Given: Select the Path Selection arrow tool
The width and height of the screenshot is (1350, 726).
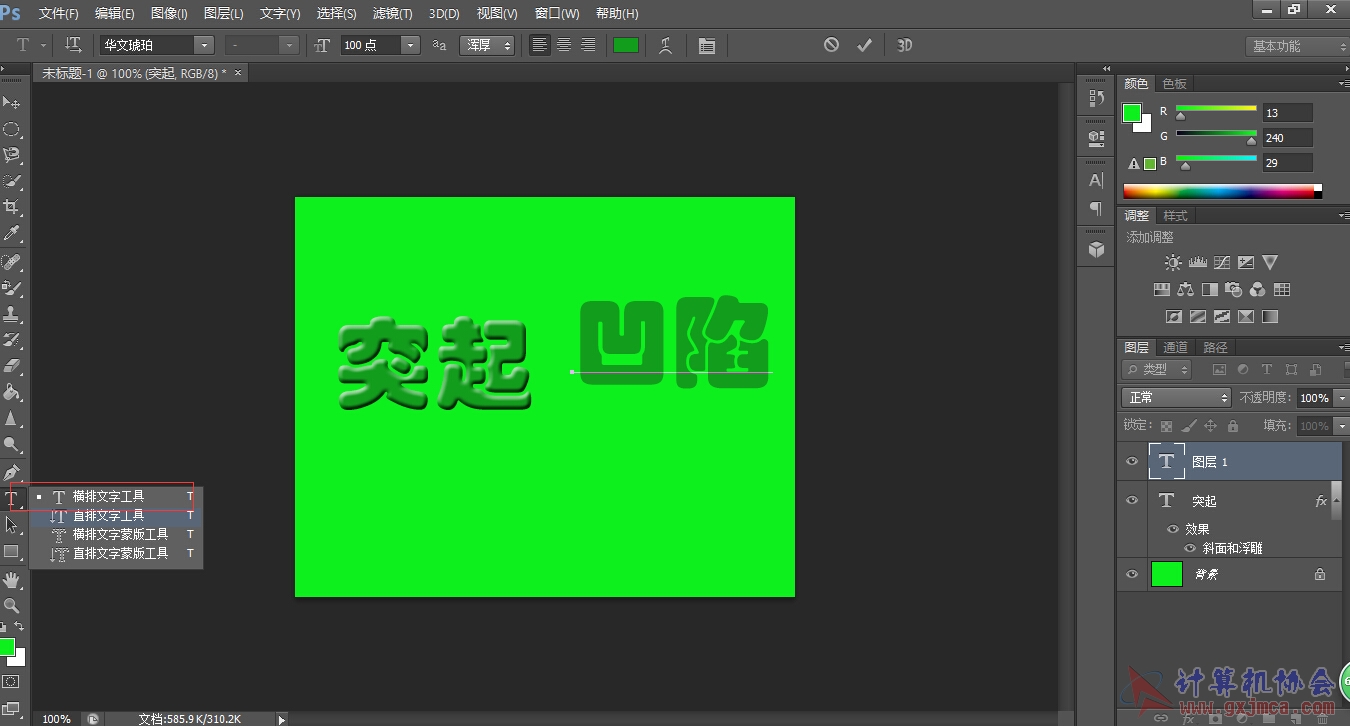Looking at the screenshot, I should (x=12, y=525).
